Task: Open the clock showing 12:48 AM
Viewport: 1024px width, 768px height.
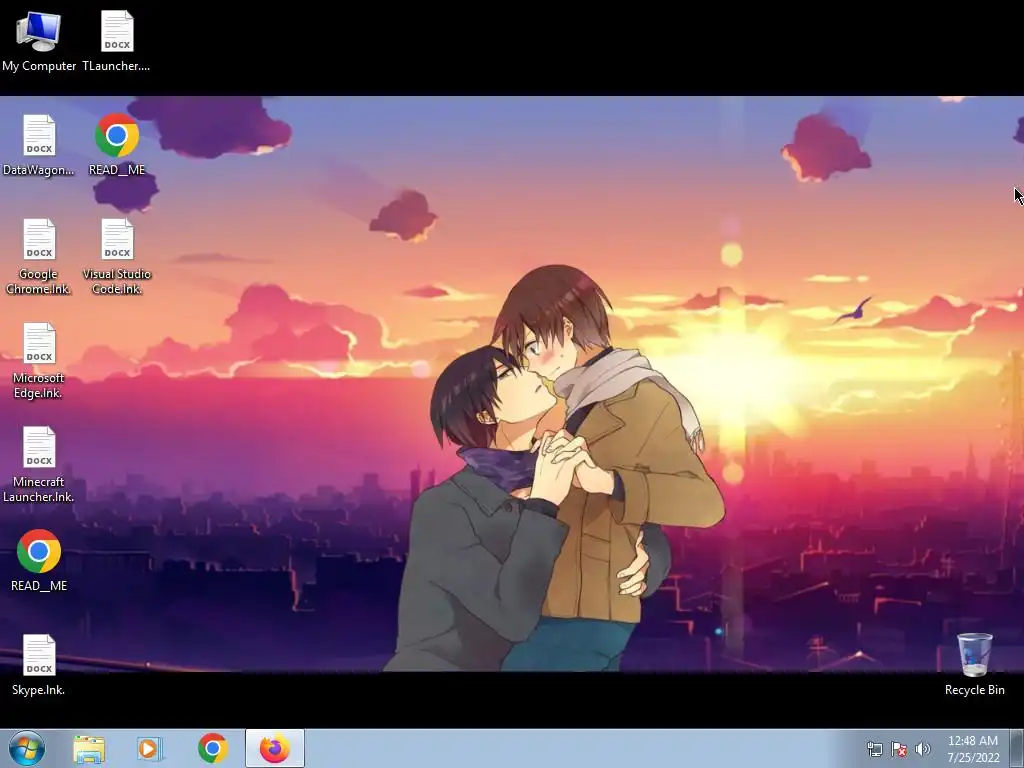Action: 973,749
